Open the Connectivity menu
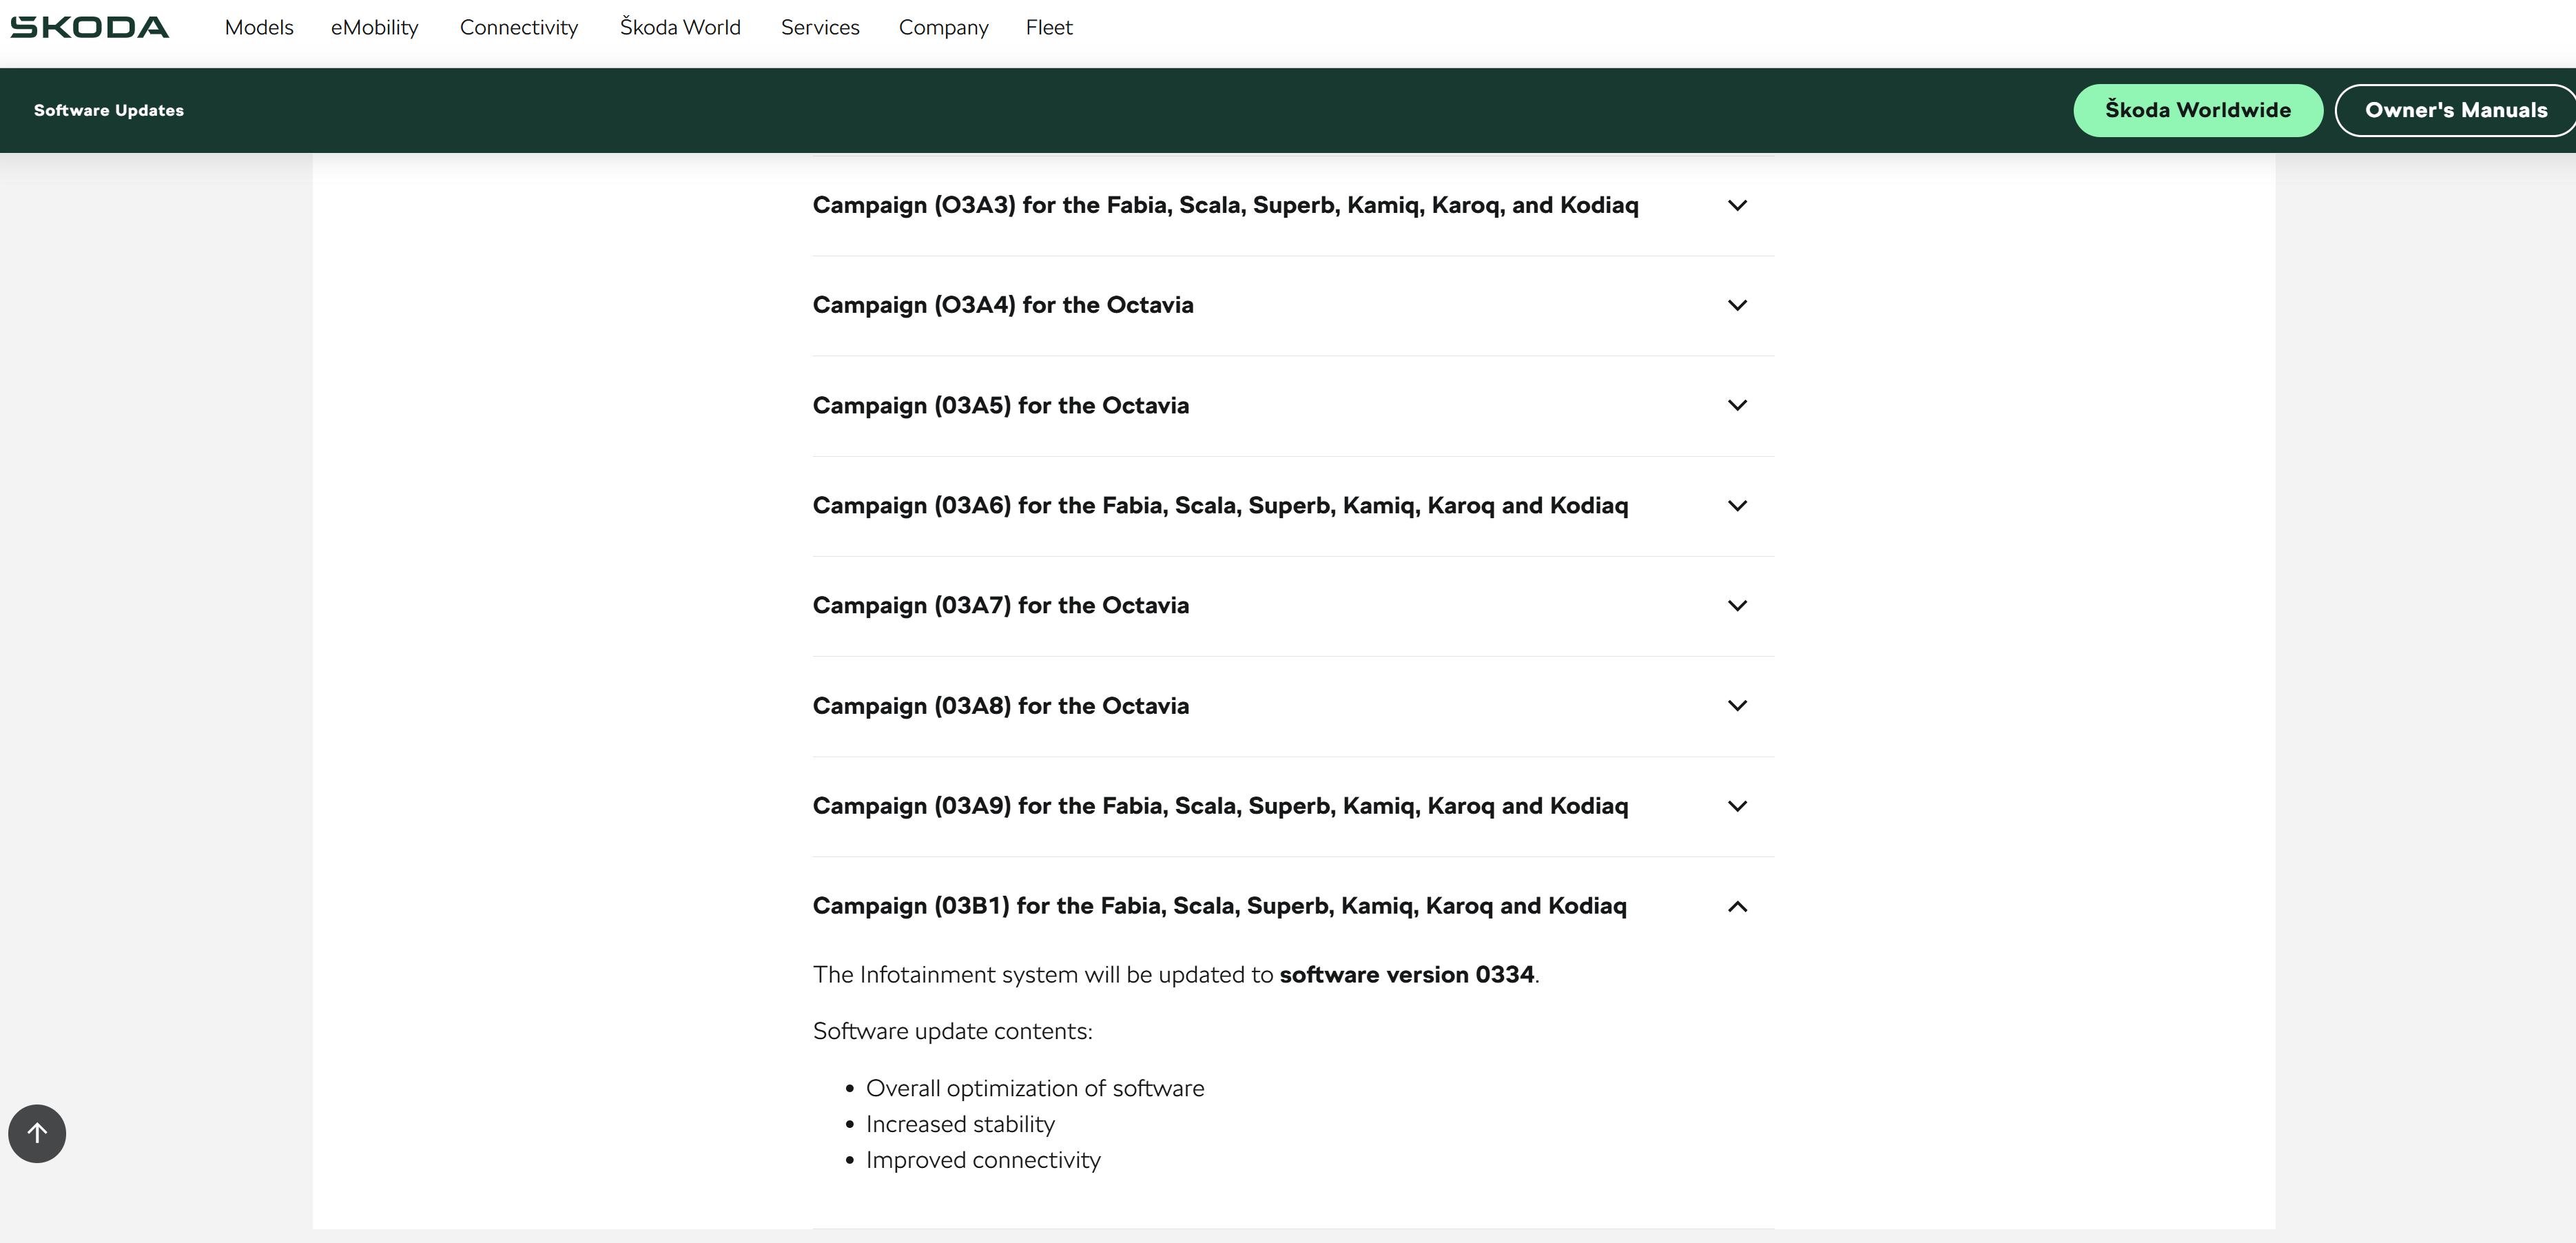2576x1243 pixels. click(x=519, y=27)
